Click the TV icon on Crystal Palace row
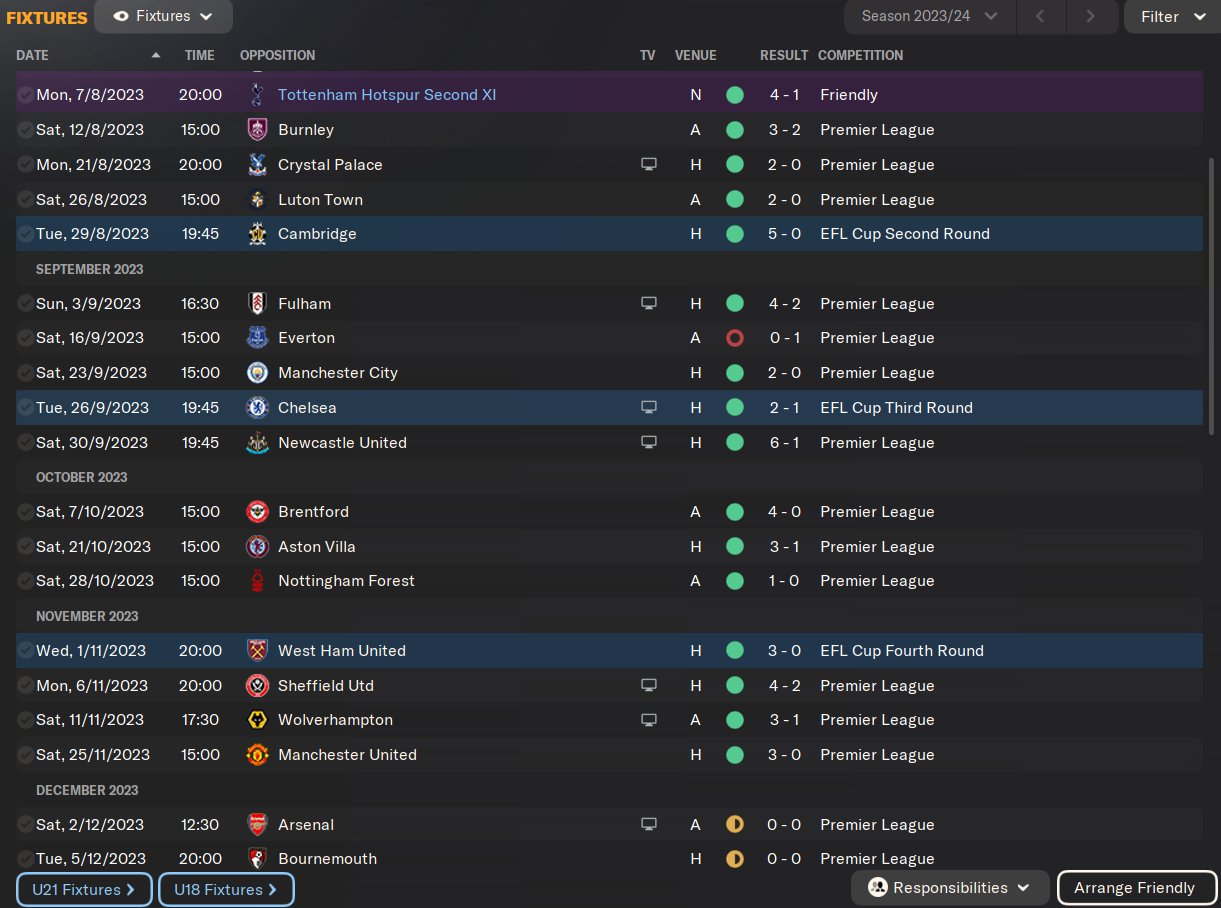Viewport: 1221px width, 908px height. pyautogui.click(x=649, y=165)
